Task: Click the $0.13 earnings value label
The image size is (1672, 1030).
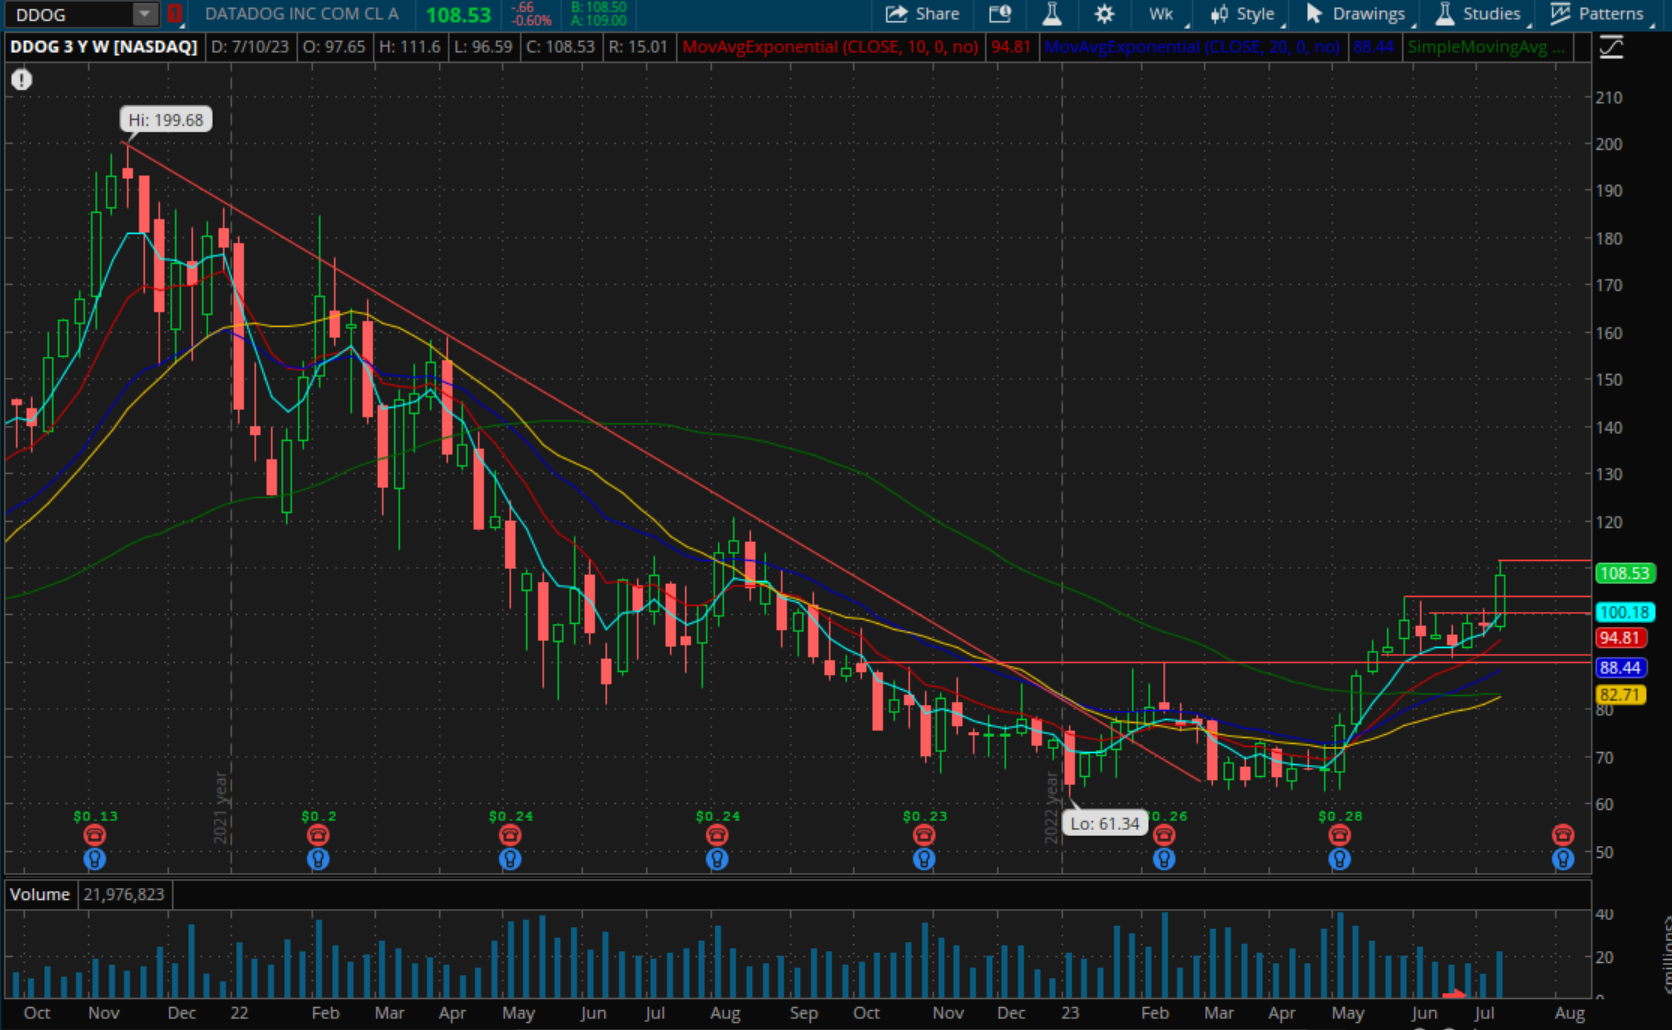Action: (x=95, y=816)
